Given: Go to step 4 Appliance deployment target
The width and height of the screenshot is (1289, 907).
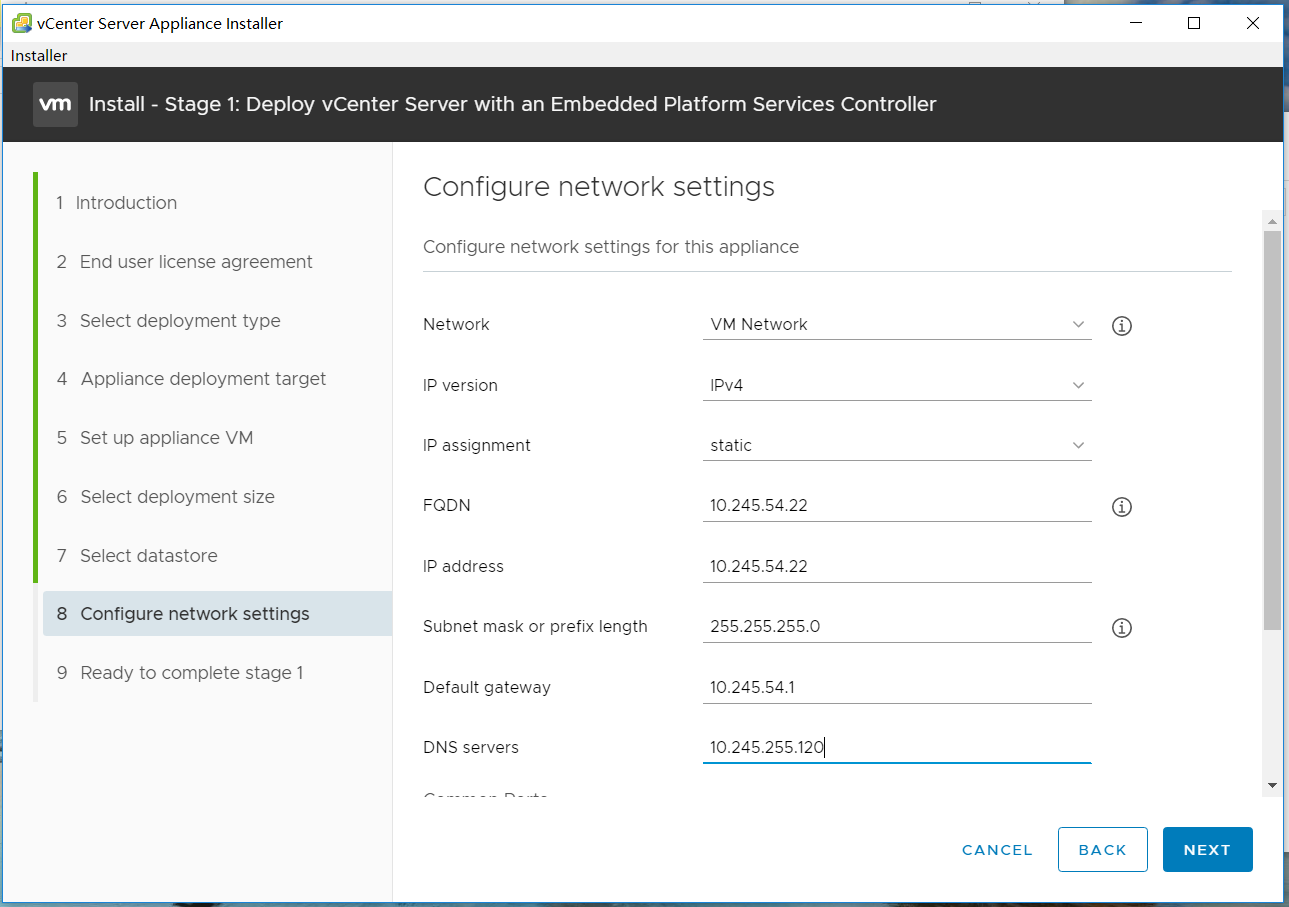Looking at the screenshot, I should (x=191, y=379).
